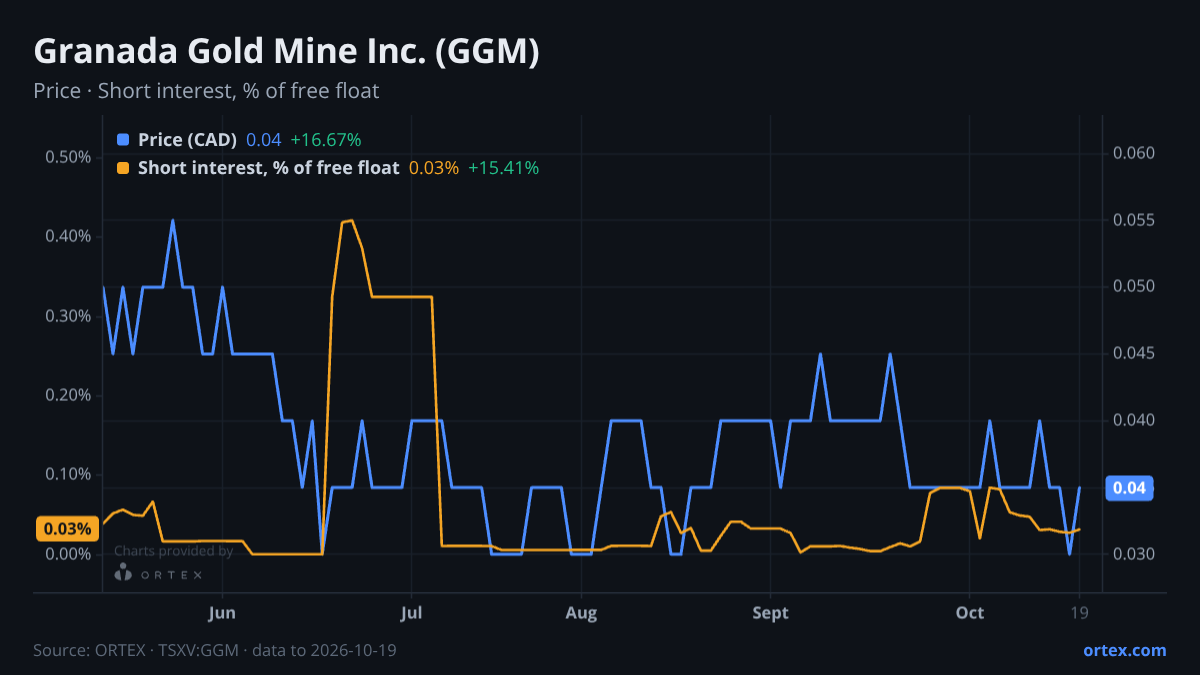Click the 0.40% left axis label

pos(68,236)
